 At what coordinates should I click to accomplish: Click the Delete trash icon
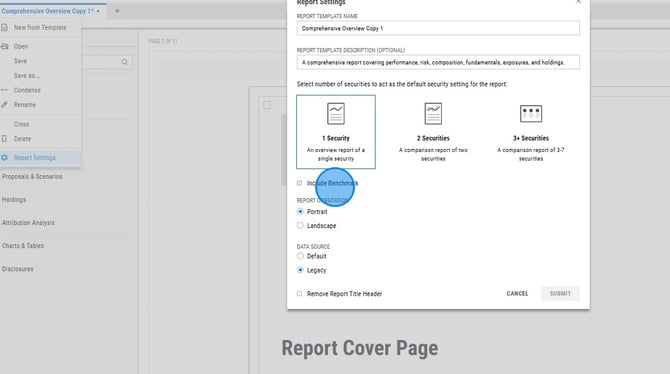coord(4,138)
